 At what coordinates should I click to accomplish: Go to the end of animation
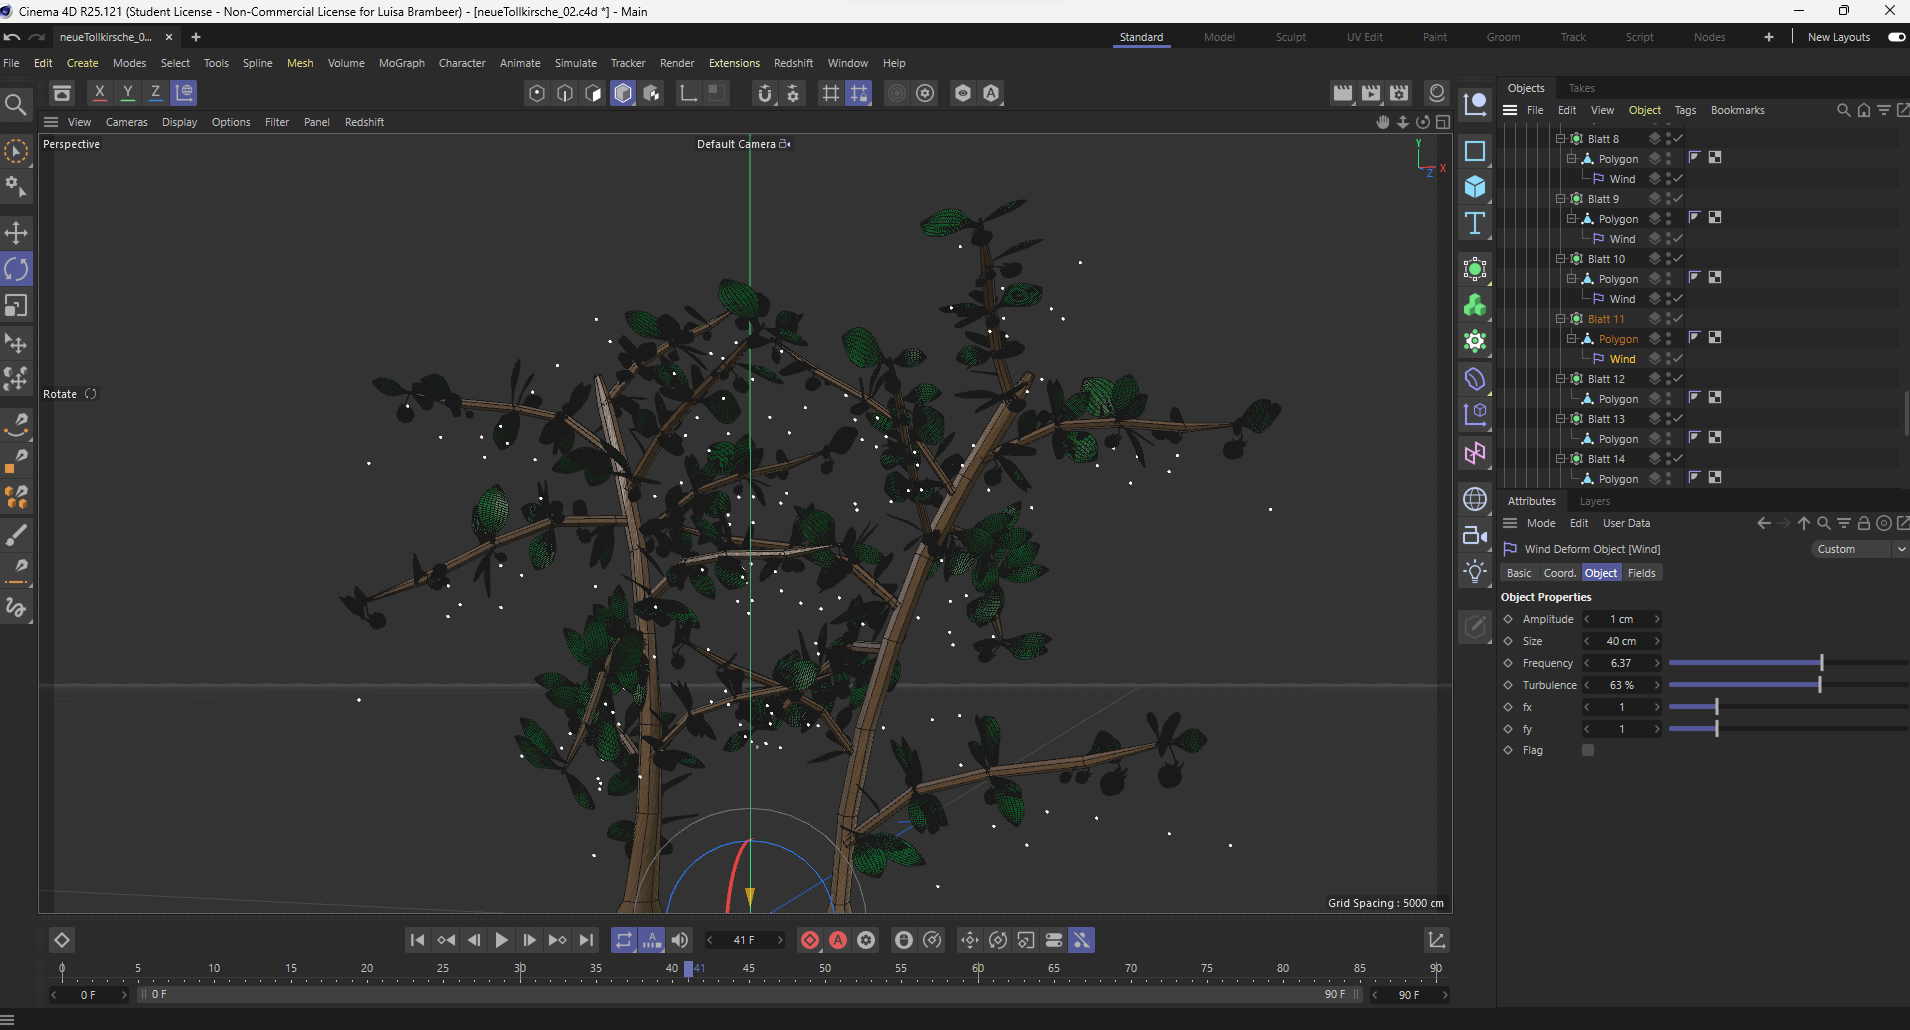586,940
